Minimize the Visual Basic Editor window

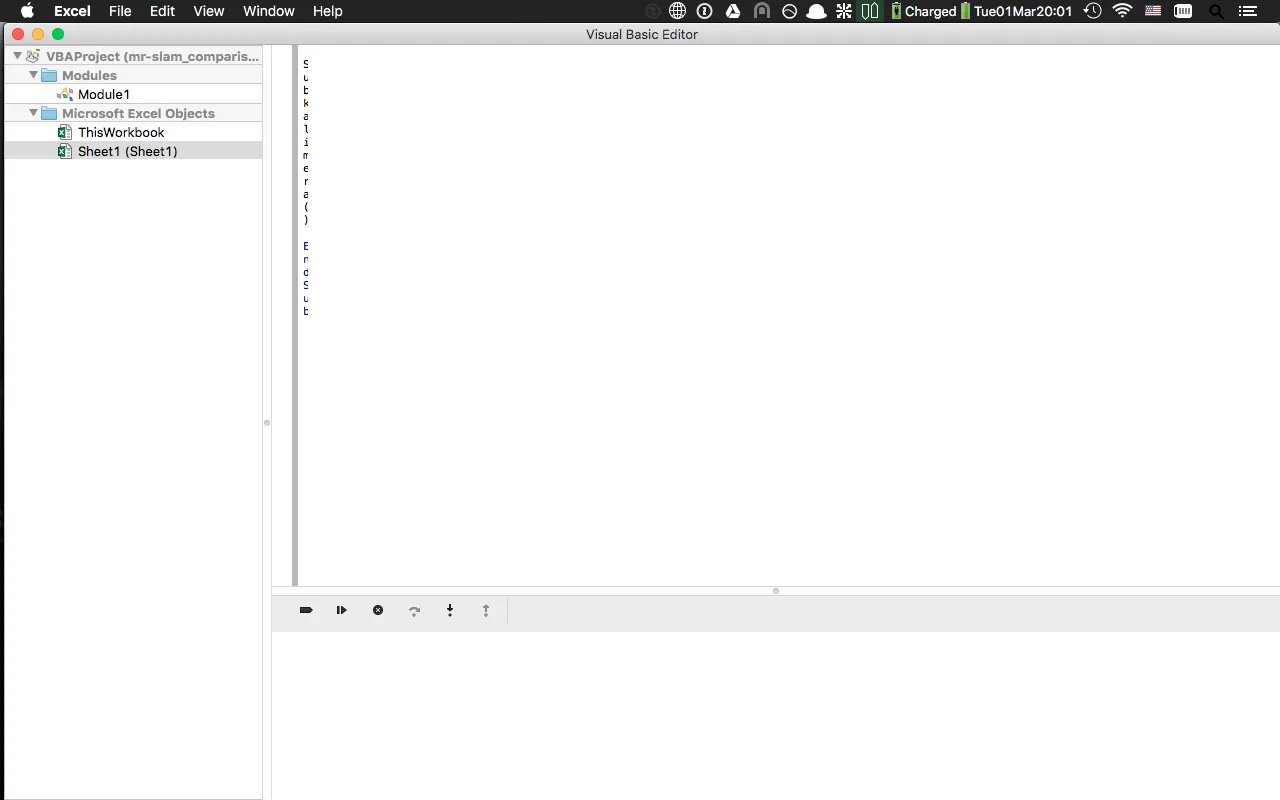[38, 34]
